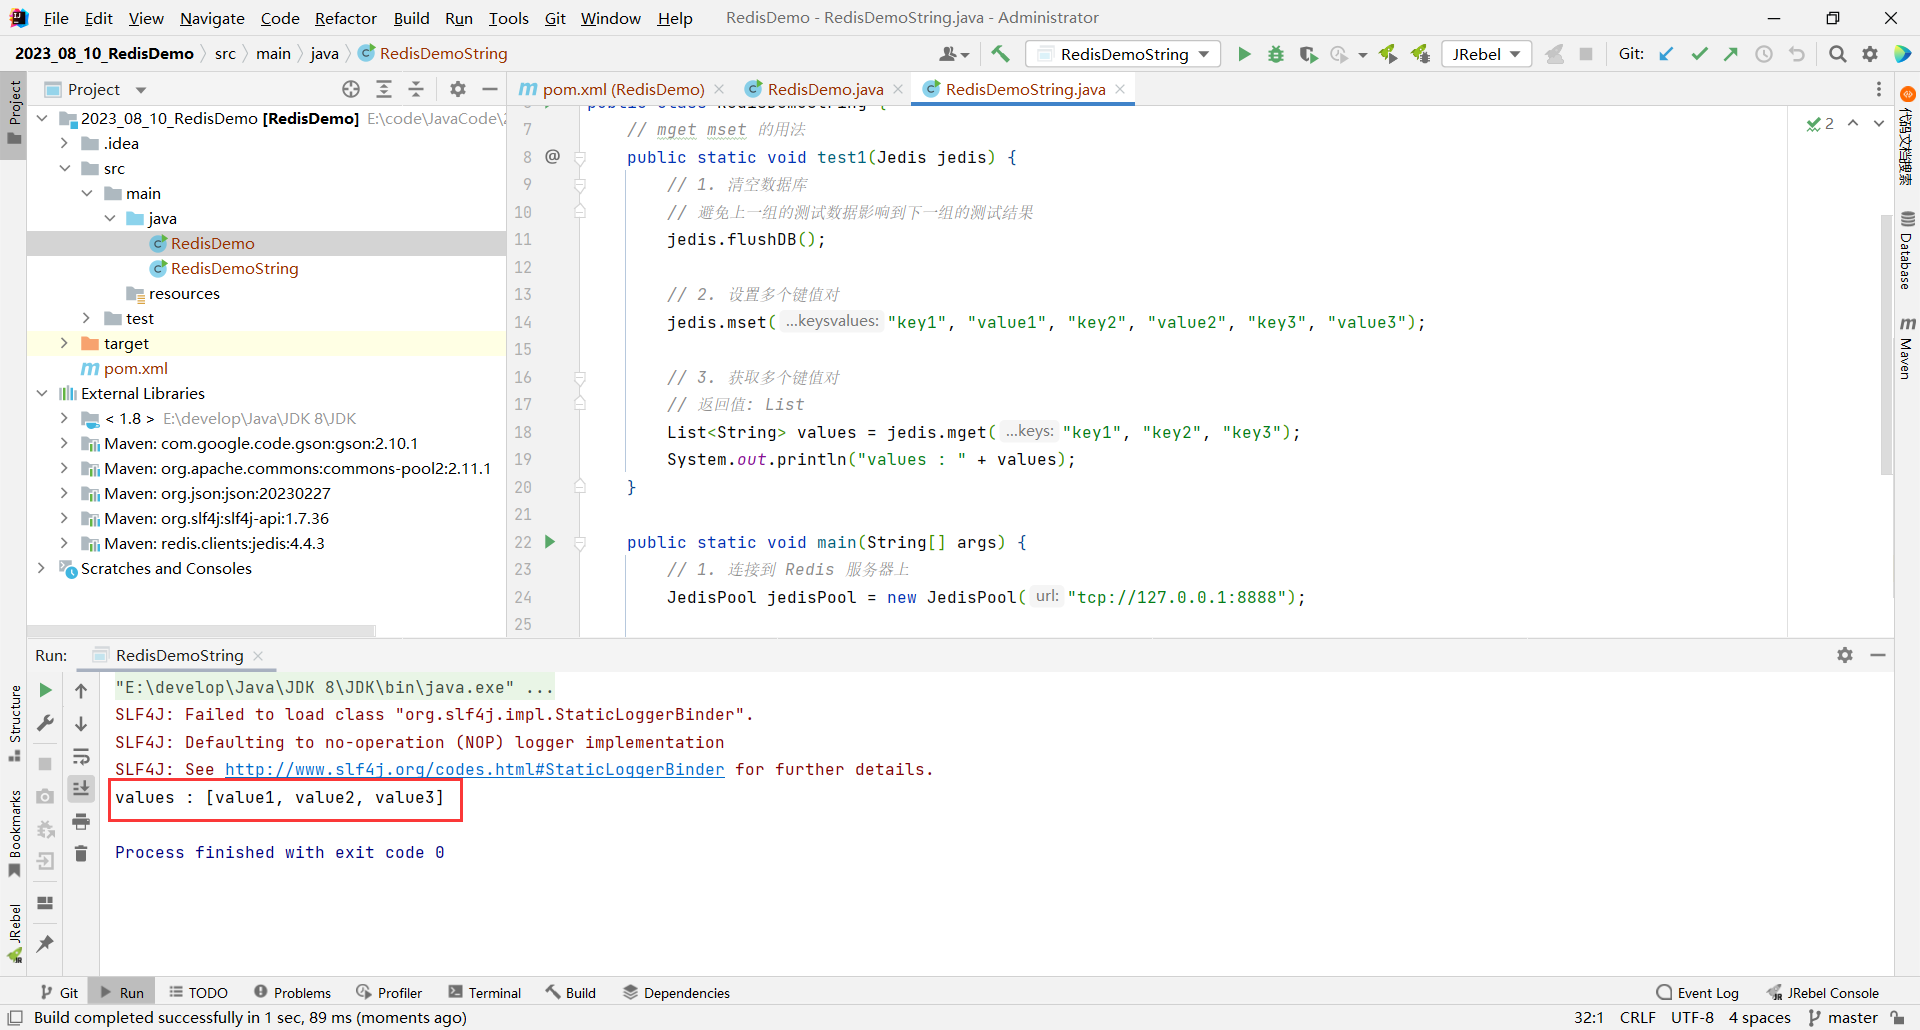Close the RedisDemoString.java editor tab
1920x1030 pixels.
click(1120, 89)
